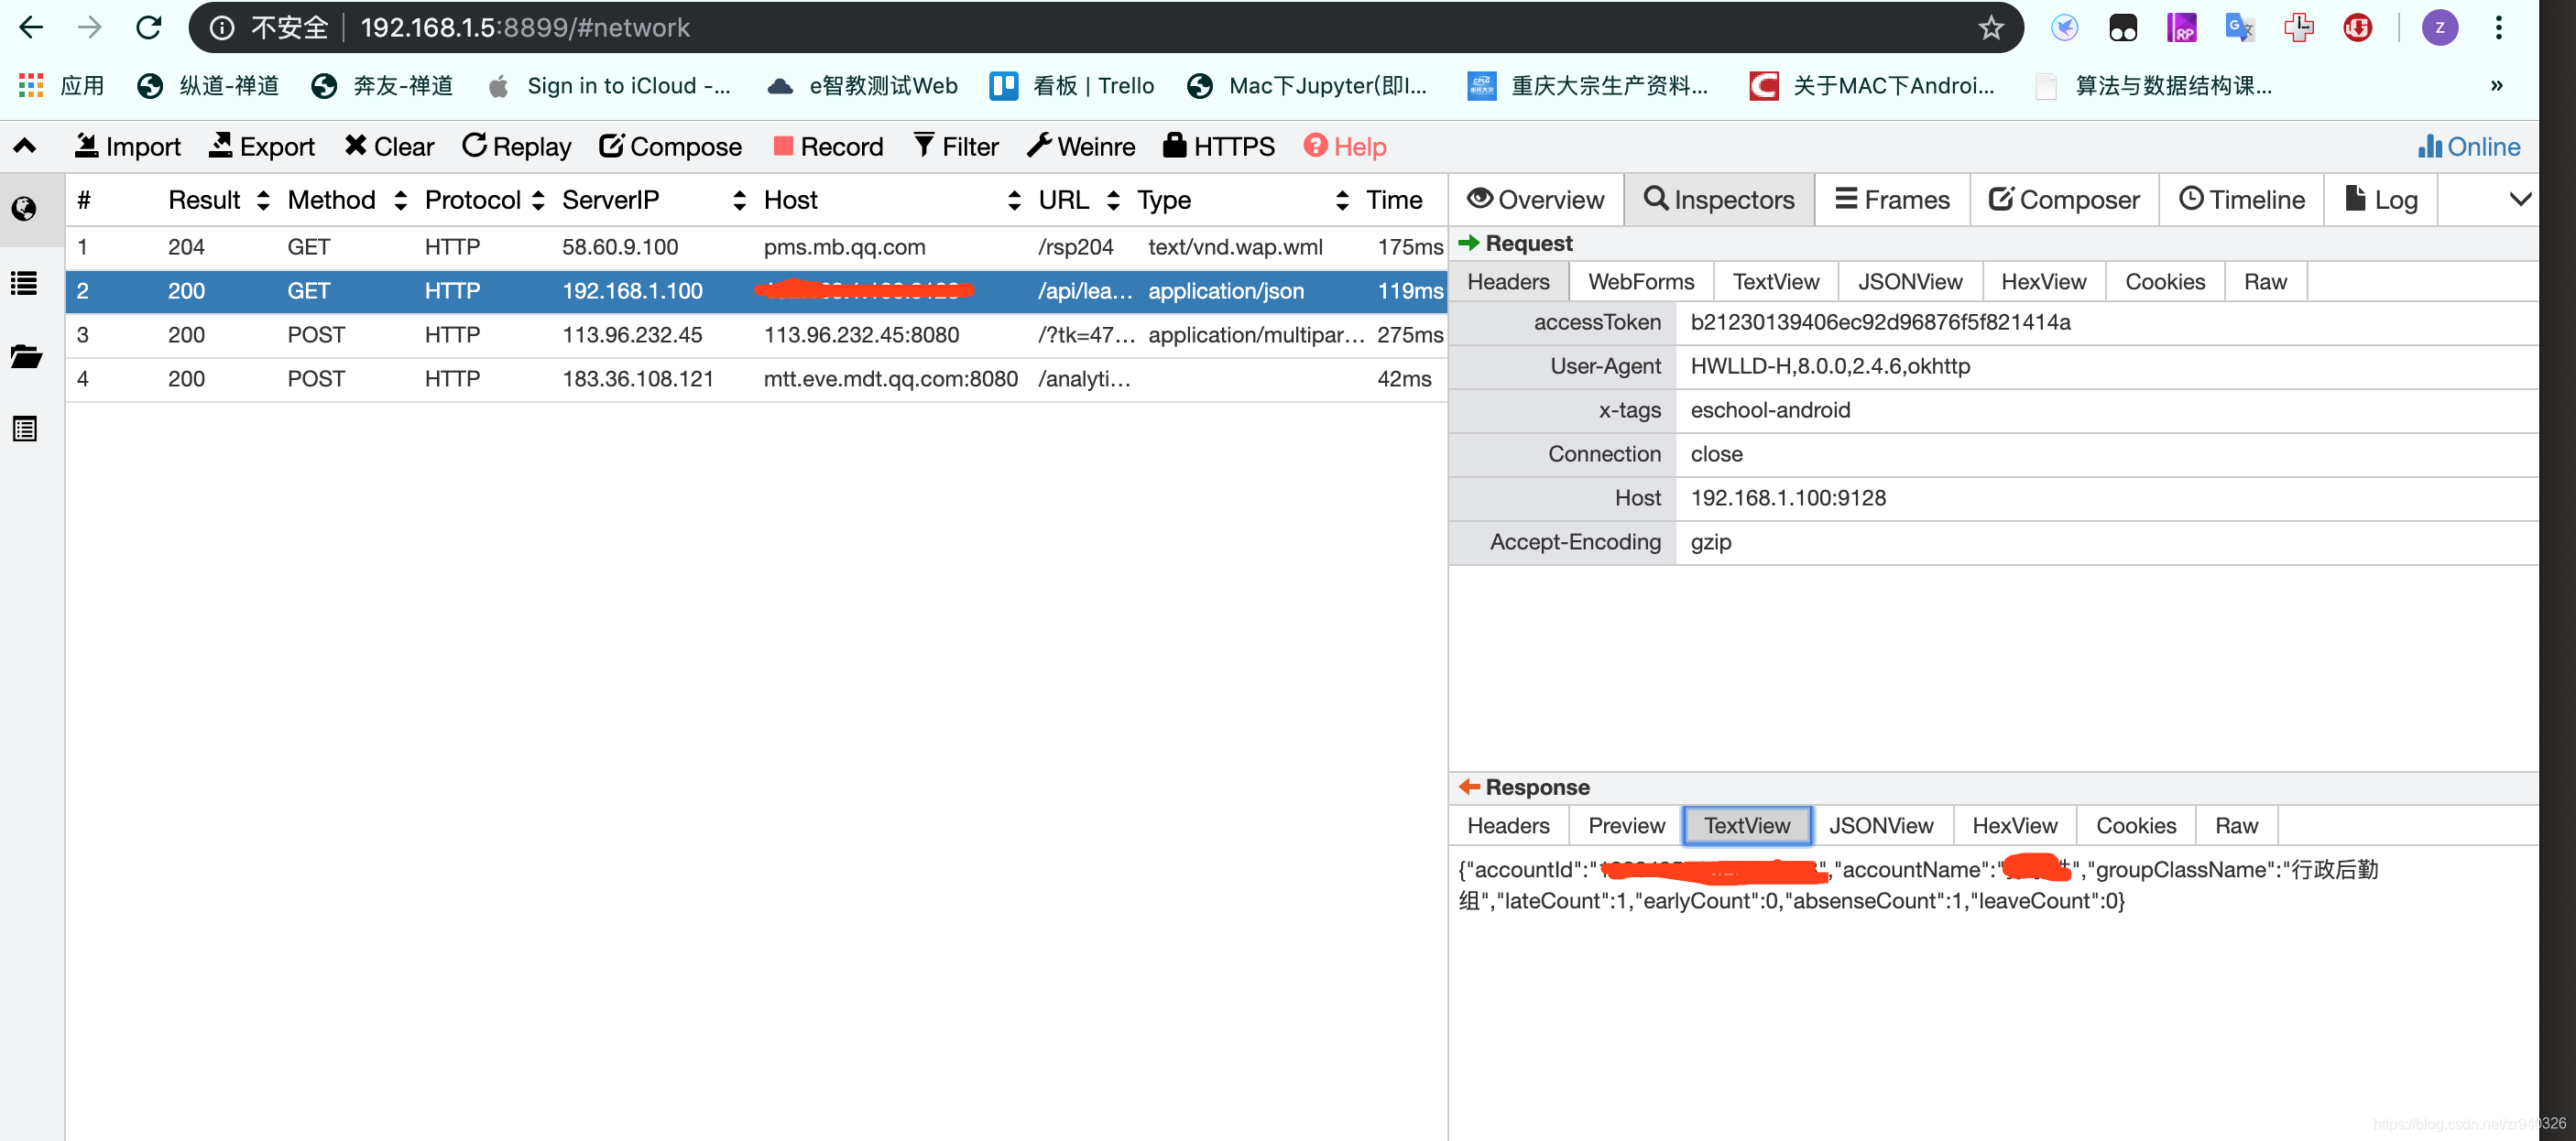Expand the inspector tabs chevron menu
The image size is (2576, 1141).
click(x=2519, y=200)
